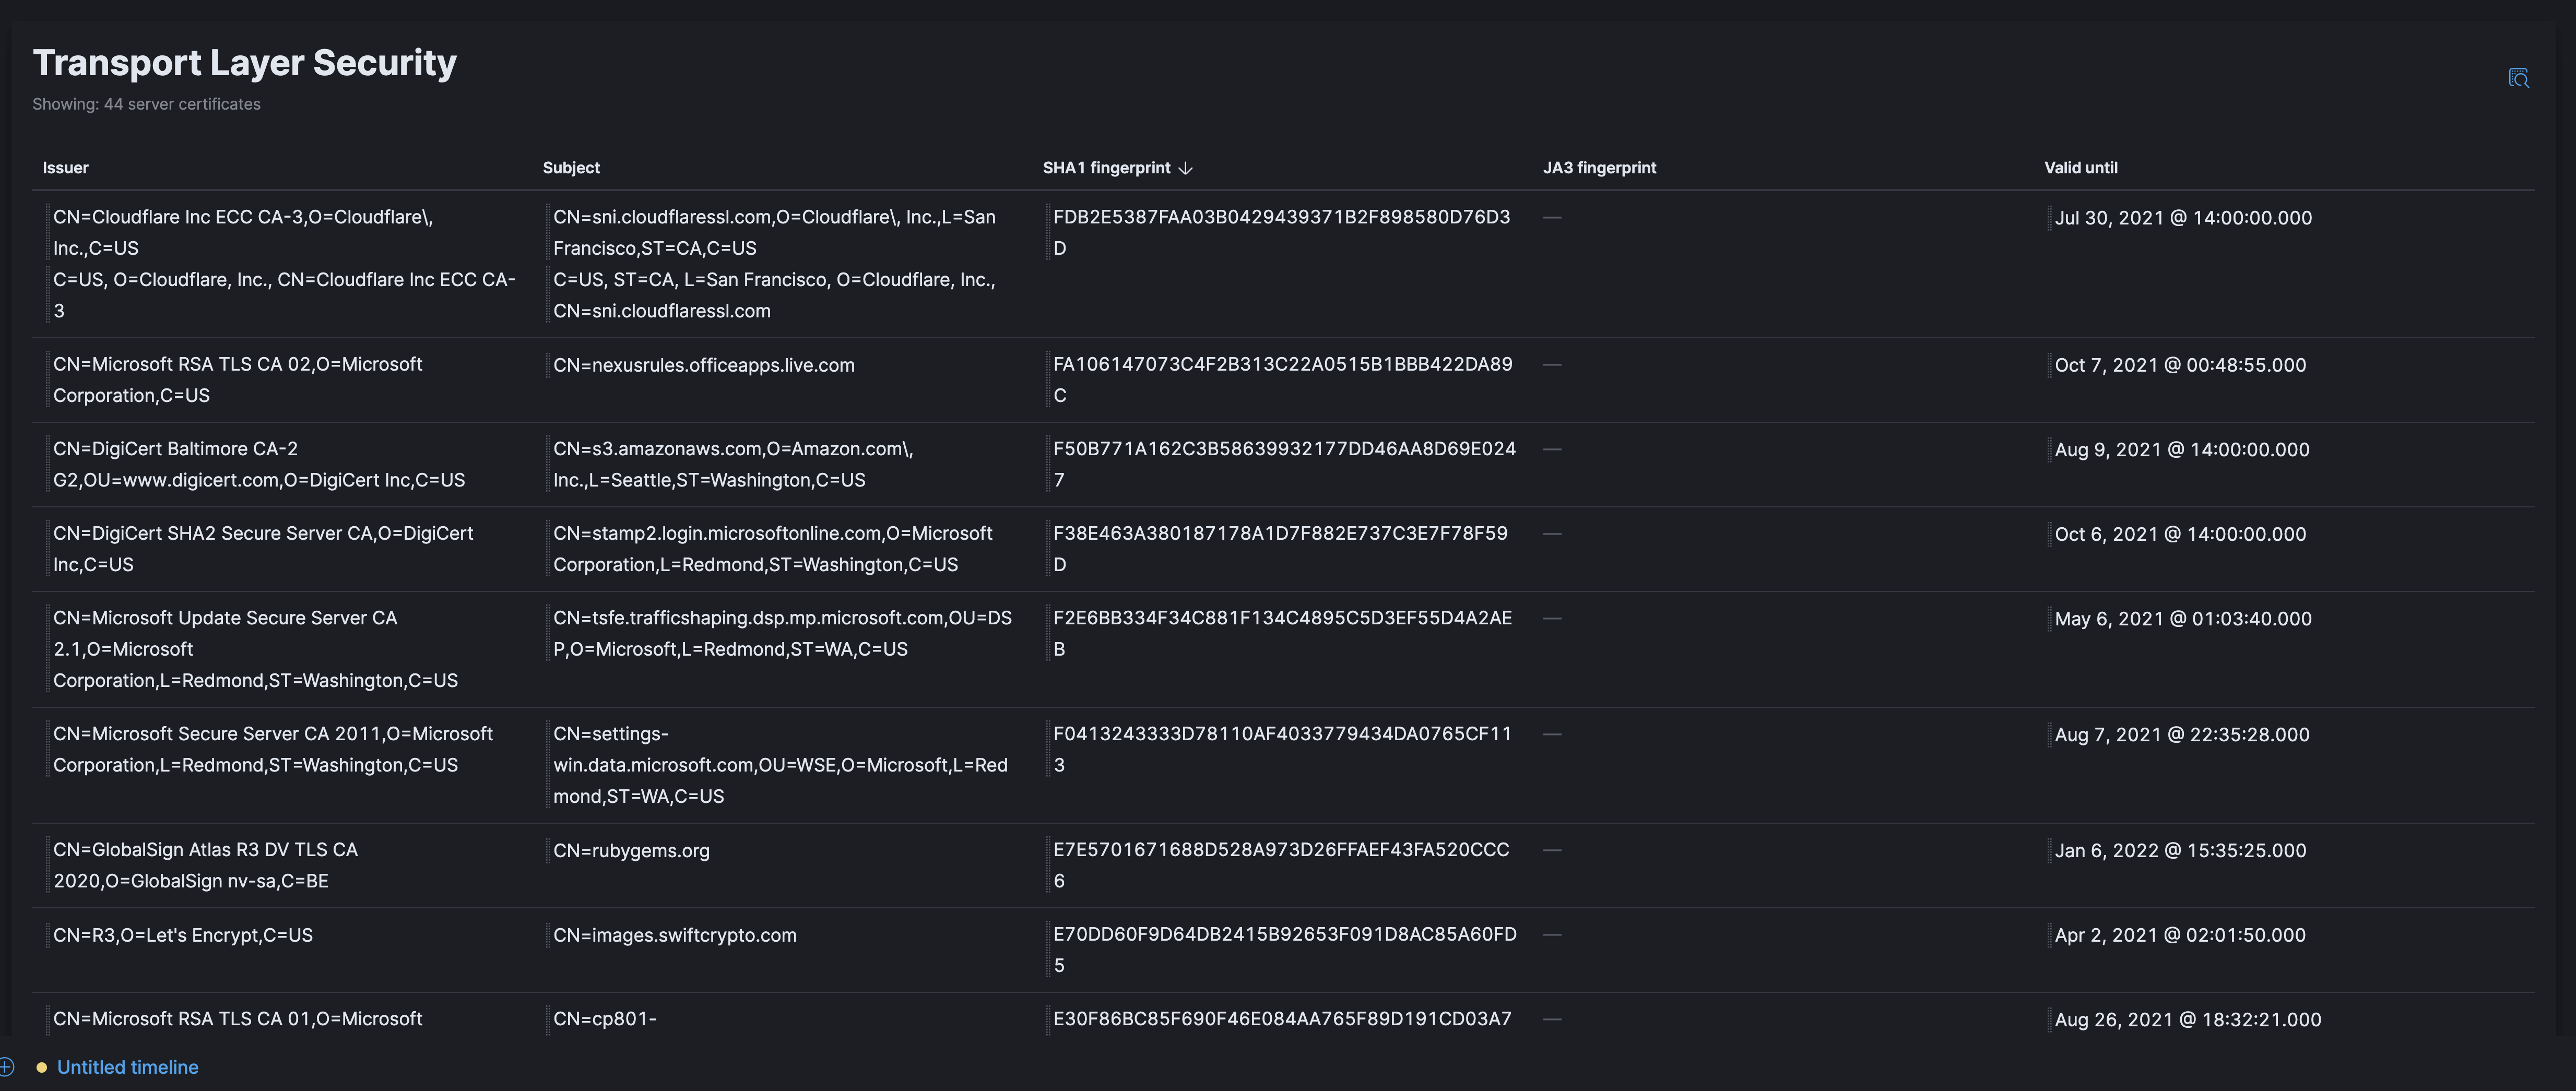This screenshot has width=2576, height=1091.
Task: Click the drag handle next to Let's Encrypt issuer
Action: tap(48, 935)
